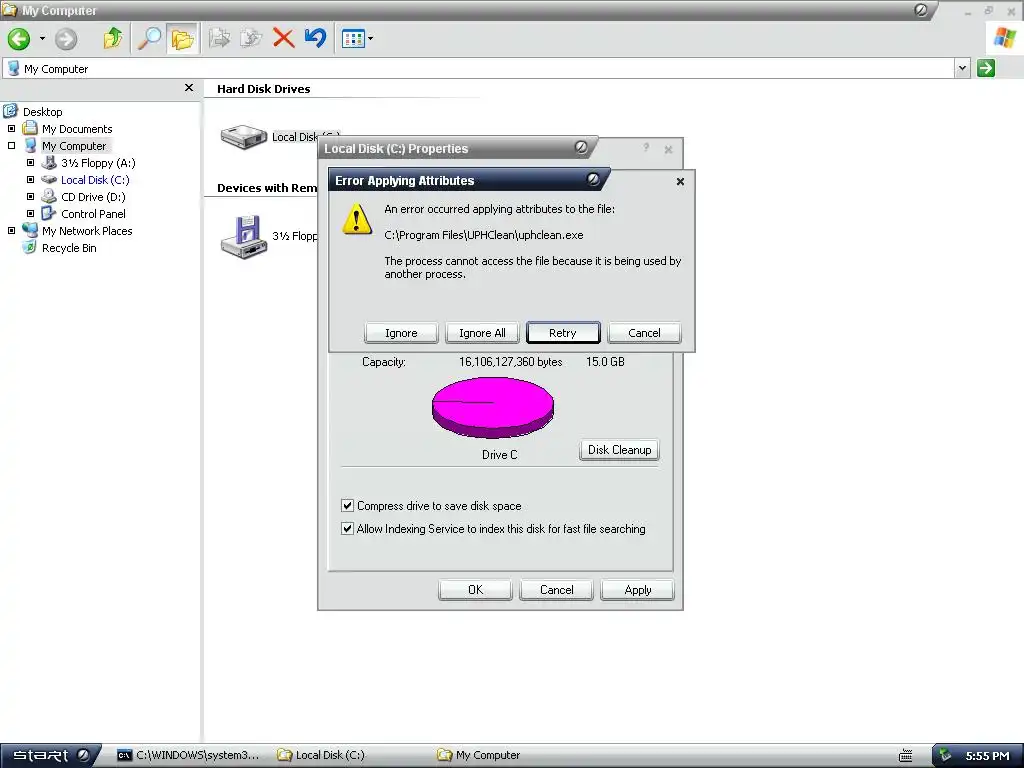Toggle Compress drive to save disk space
This screenshot has width=1024, height=768.
click(347, 505)
